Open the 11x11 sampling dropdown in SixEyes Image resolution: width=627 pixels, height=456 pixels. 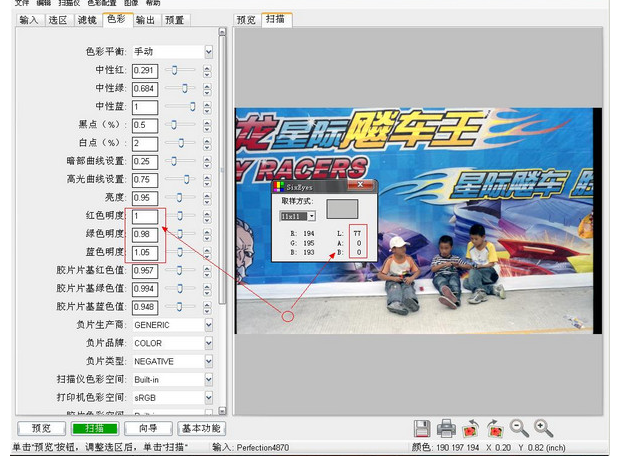[312, 216]
